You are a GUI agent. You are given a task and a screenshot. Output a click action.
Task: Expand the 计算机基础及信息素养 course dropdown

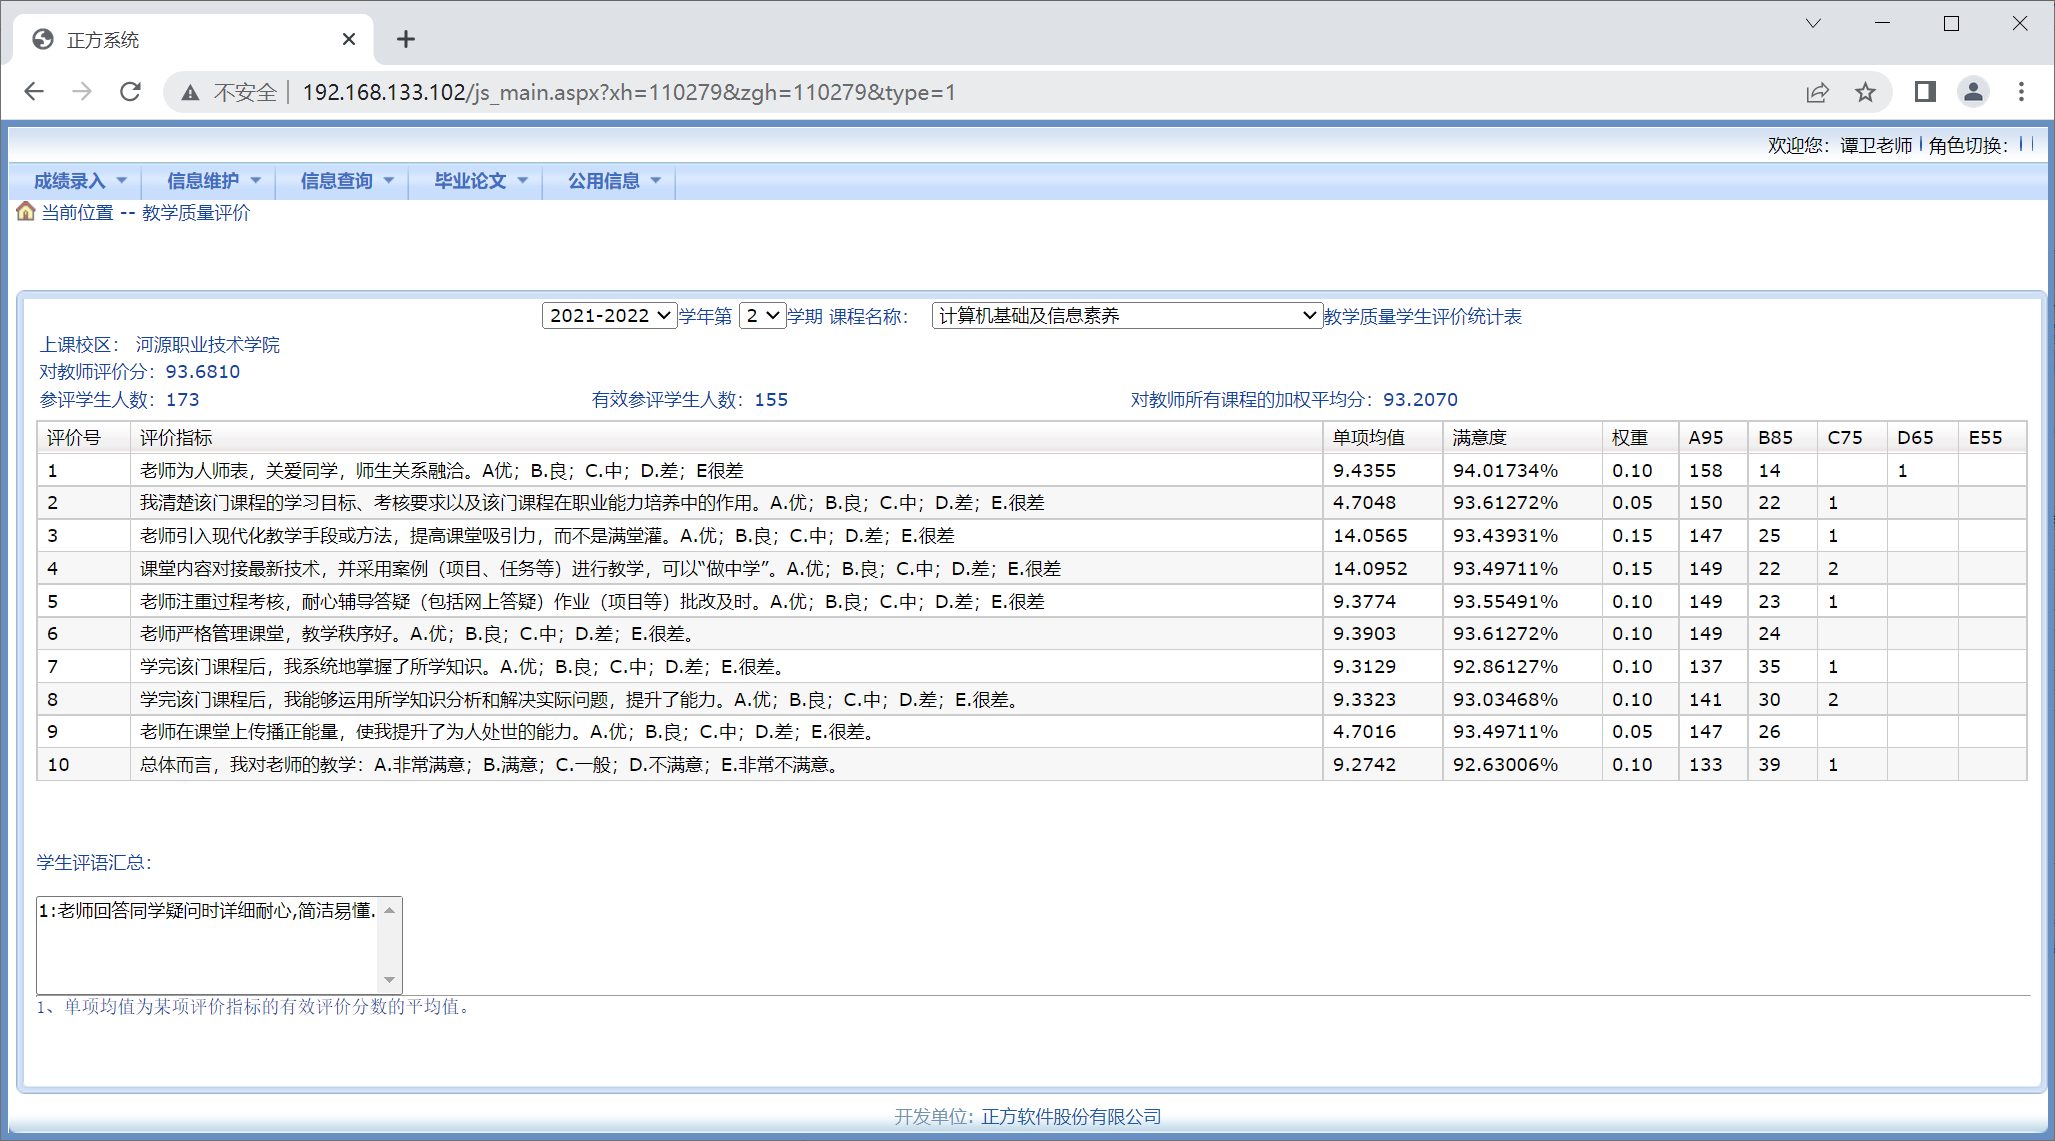[1126, 316]
